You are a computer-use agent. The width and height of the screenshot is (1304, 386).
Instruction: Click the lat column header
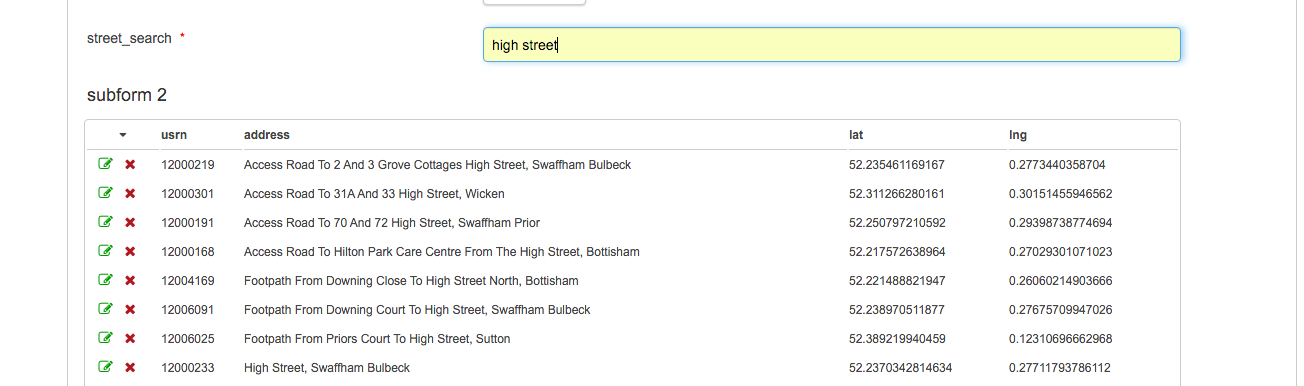click(856, 135)
